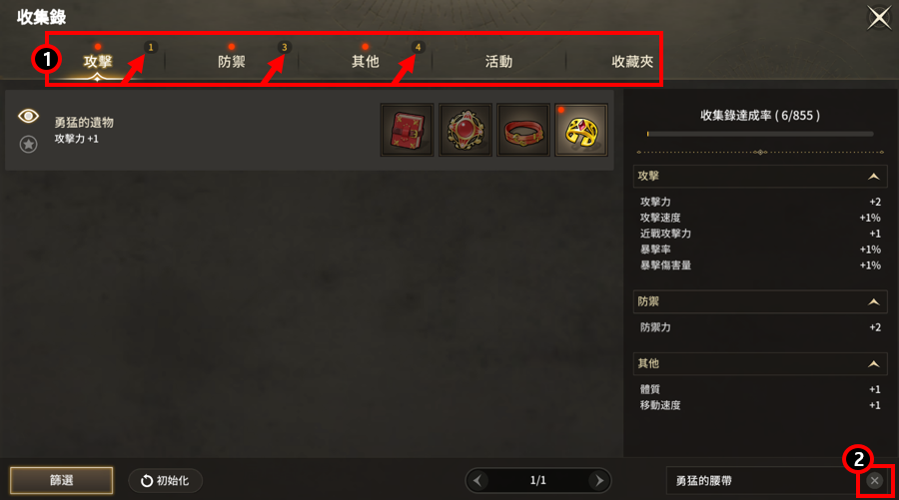Click the 初始化 reset button
This screenshot has width=899, height=500.
[165, 481]
